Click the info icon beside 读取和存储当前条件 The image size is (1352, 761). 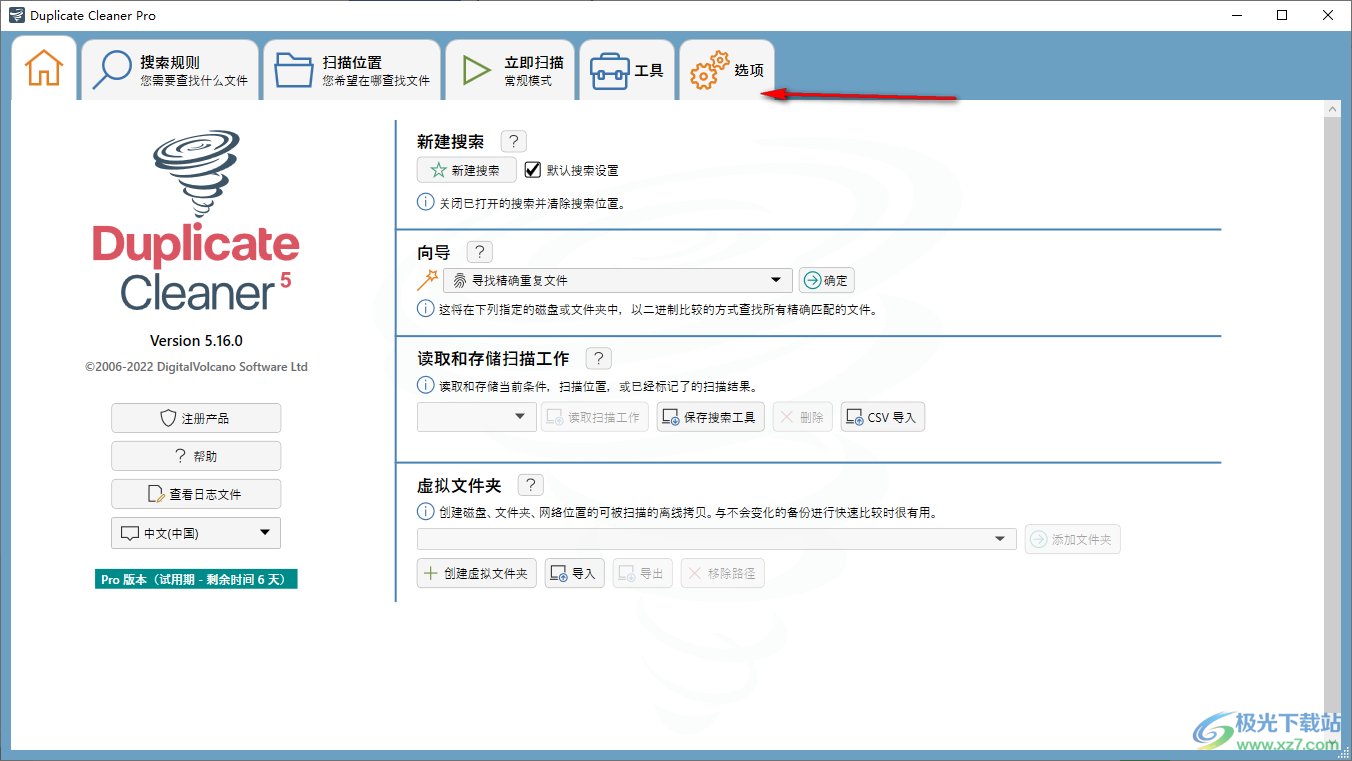pos(425,385)
